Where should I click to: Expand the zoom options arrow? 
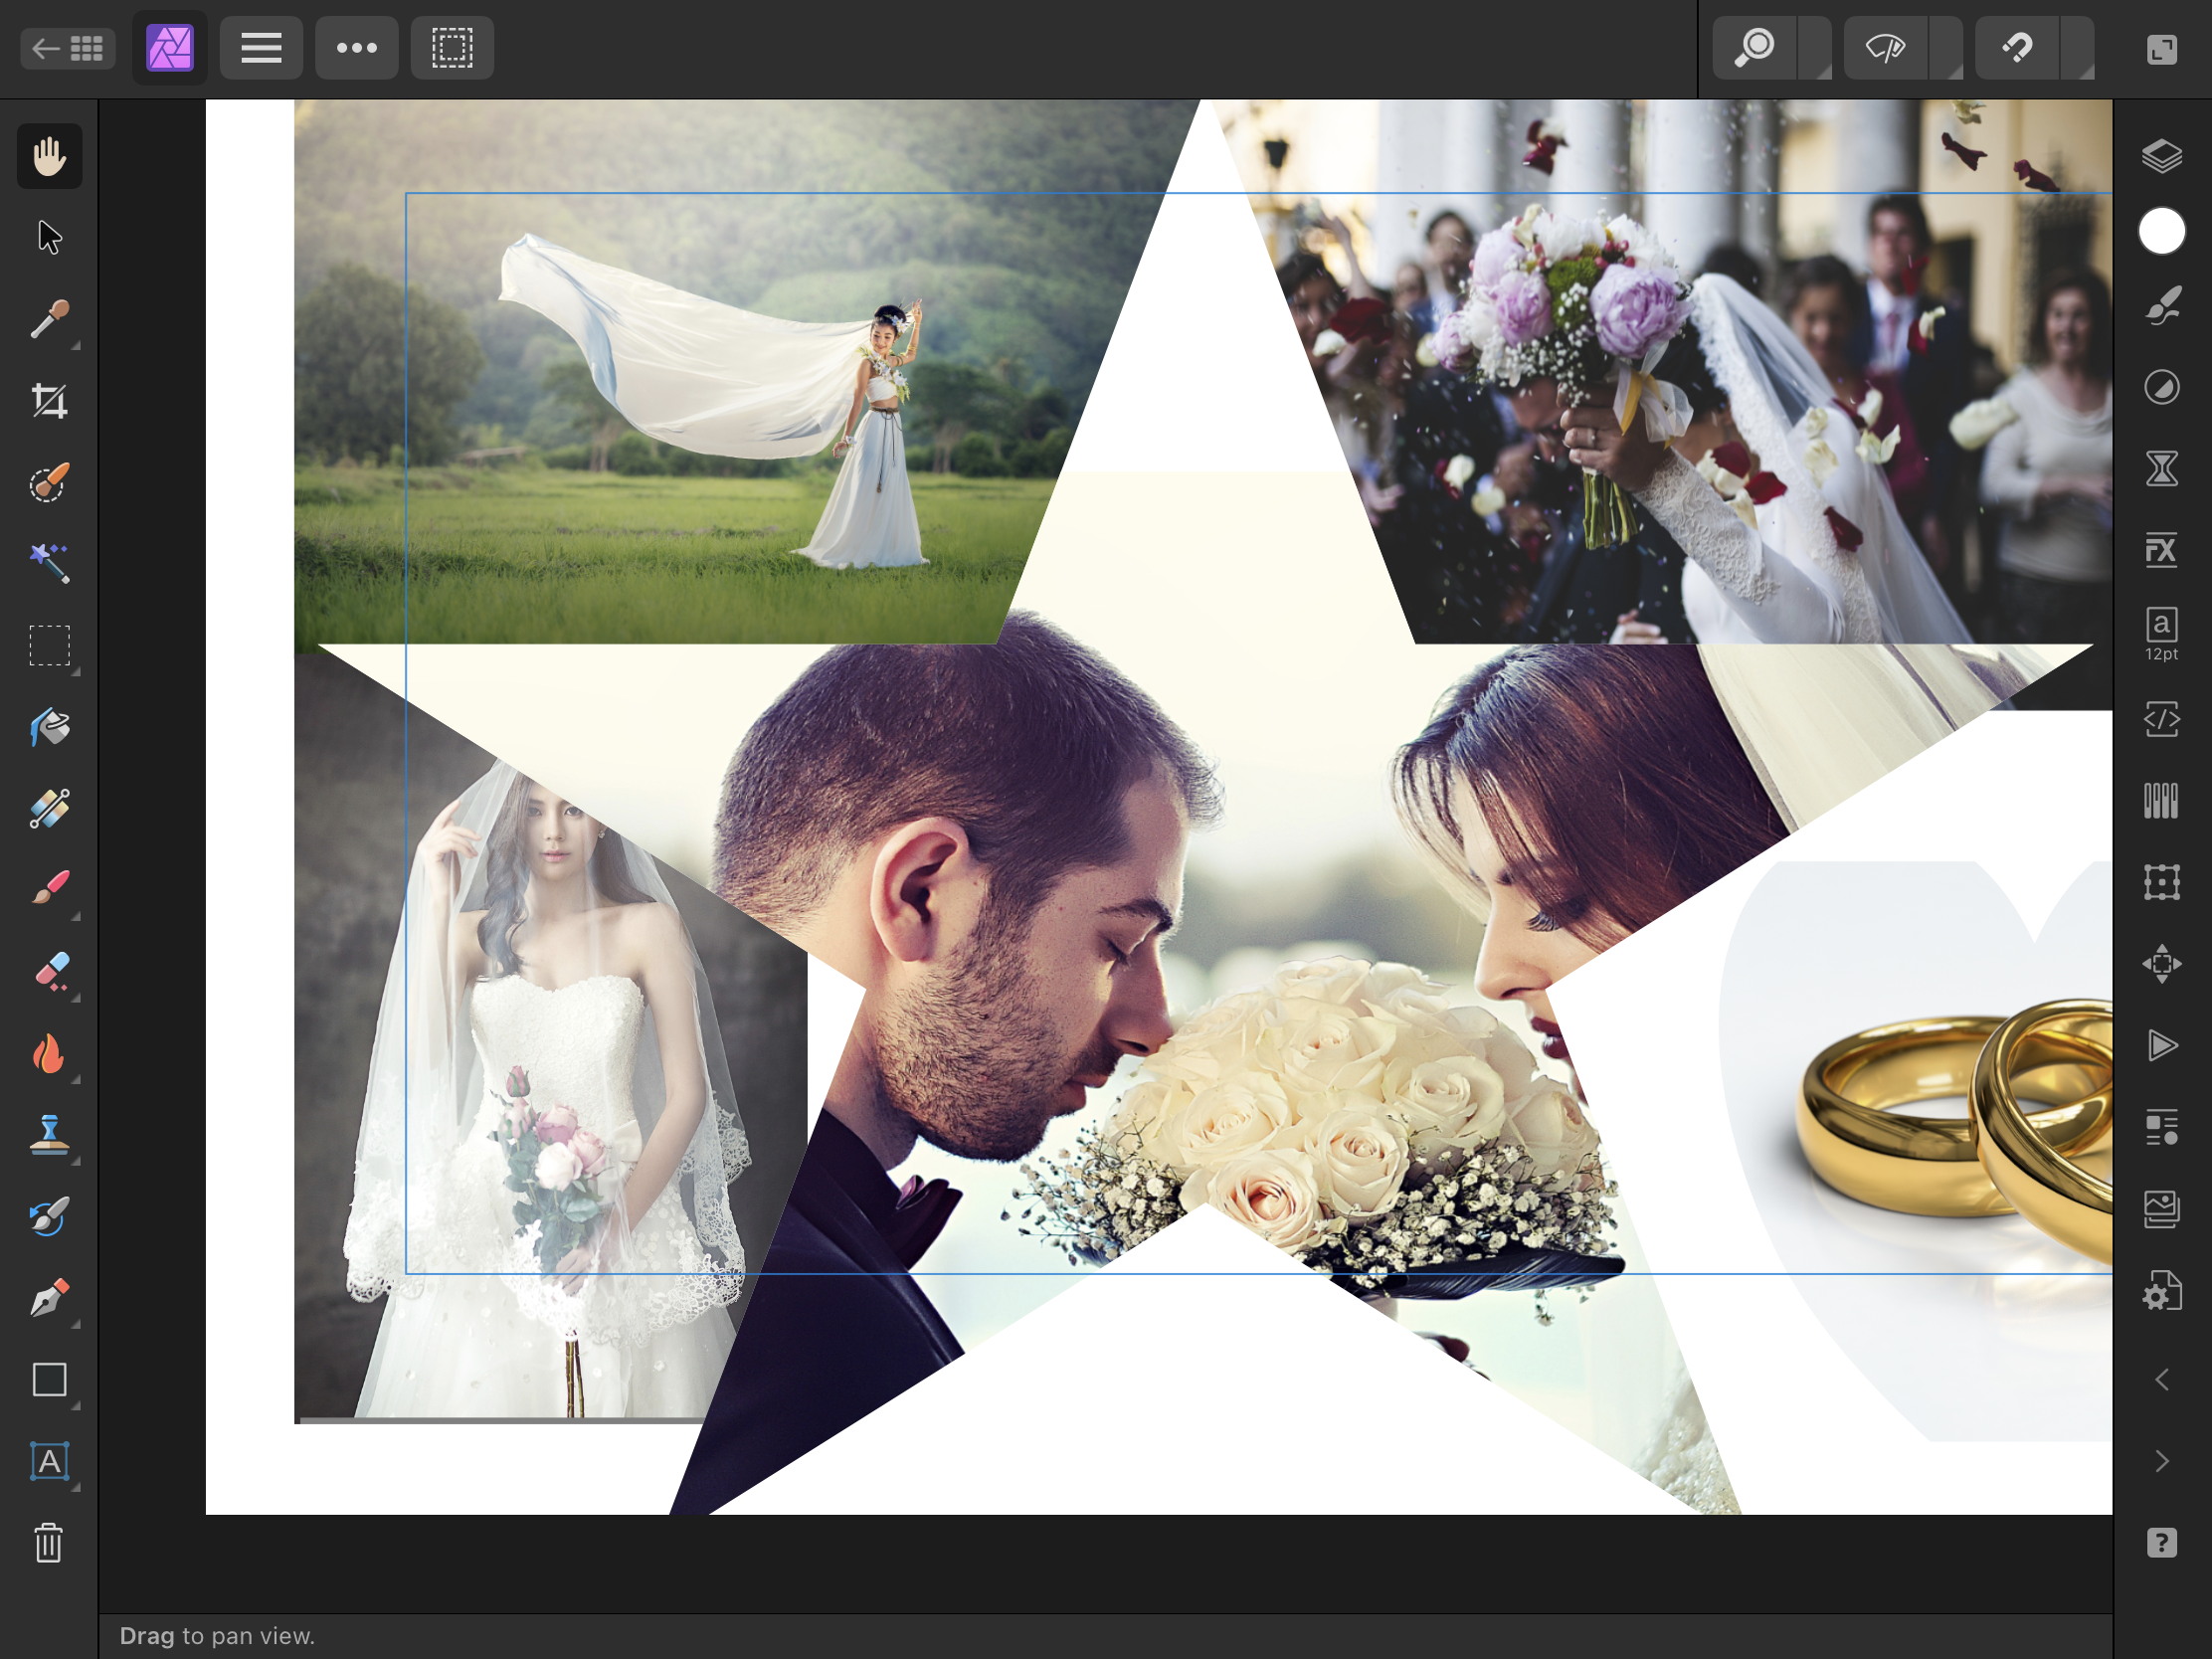tap(1816, 48)
